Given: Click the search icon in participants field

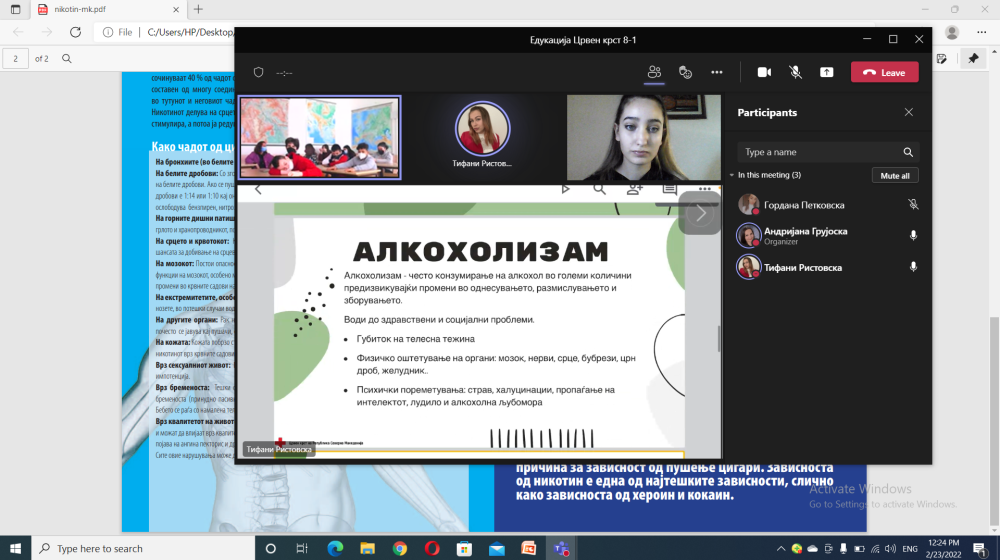Looking at the screenshot, I should pyautogui.click(x=908, y=152).
